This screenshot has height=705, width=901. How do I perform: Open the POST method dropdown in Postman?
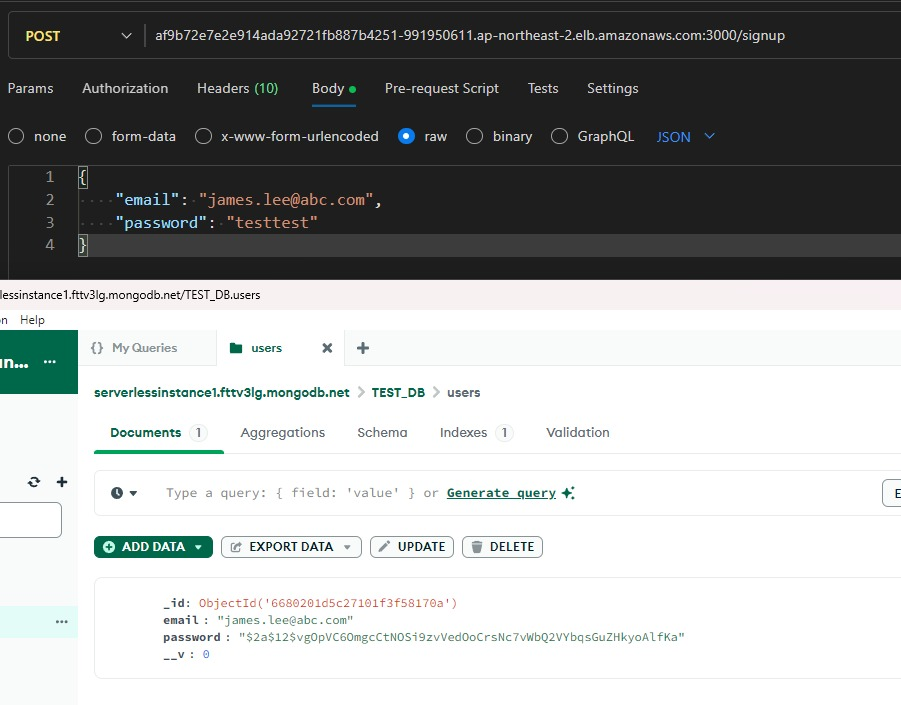pyautogui.click(x=78, y=36)
